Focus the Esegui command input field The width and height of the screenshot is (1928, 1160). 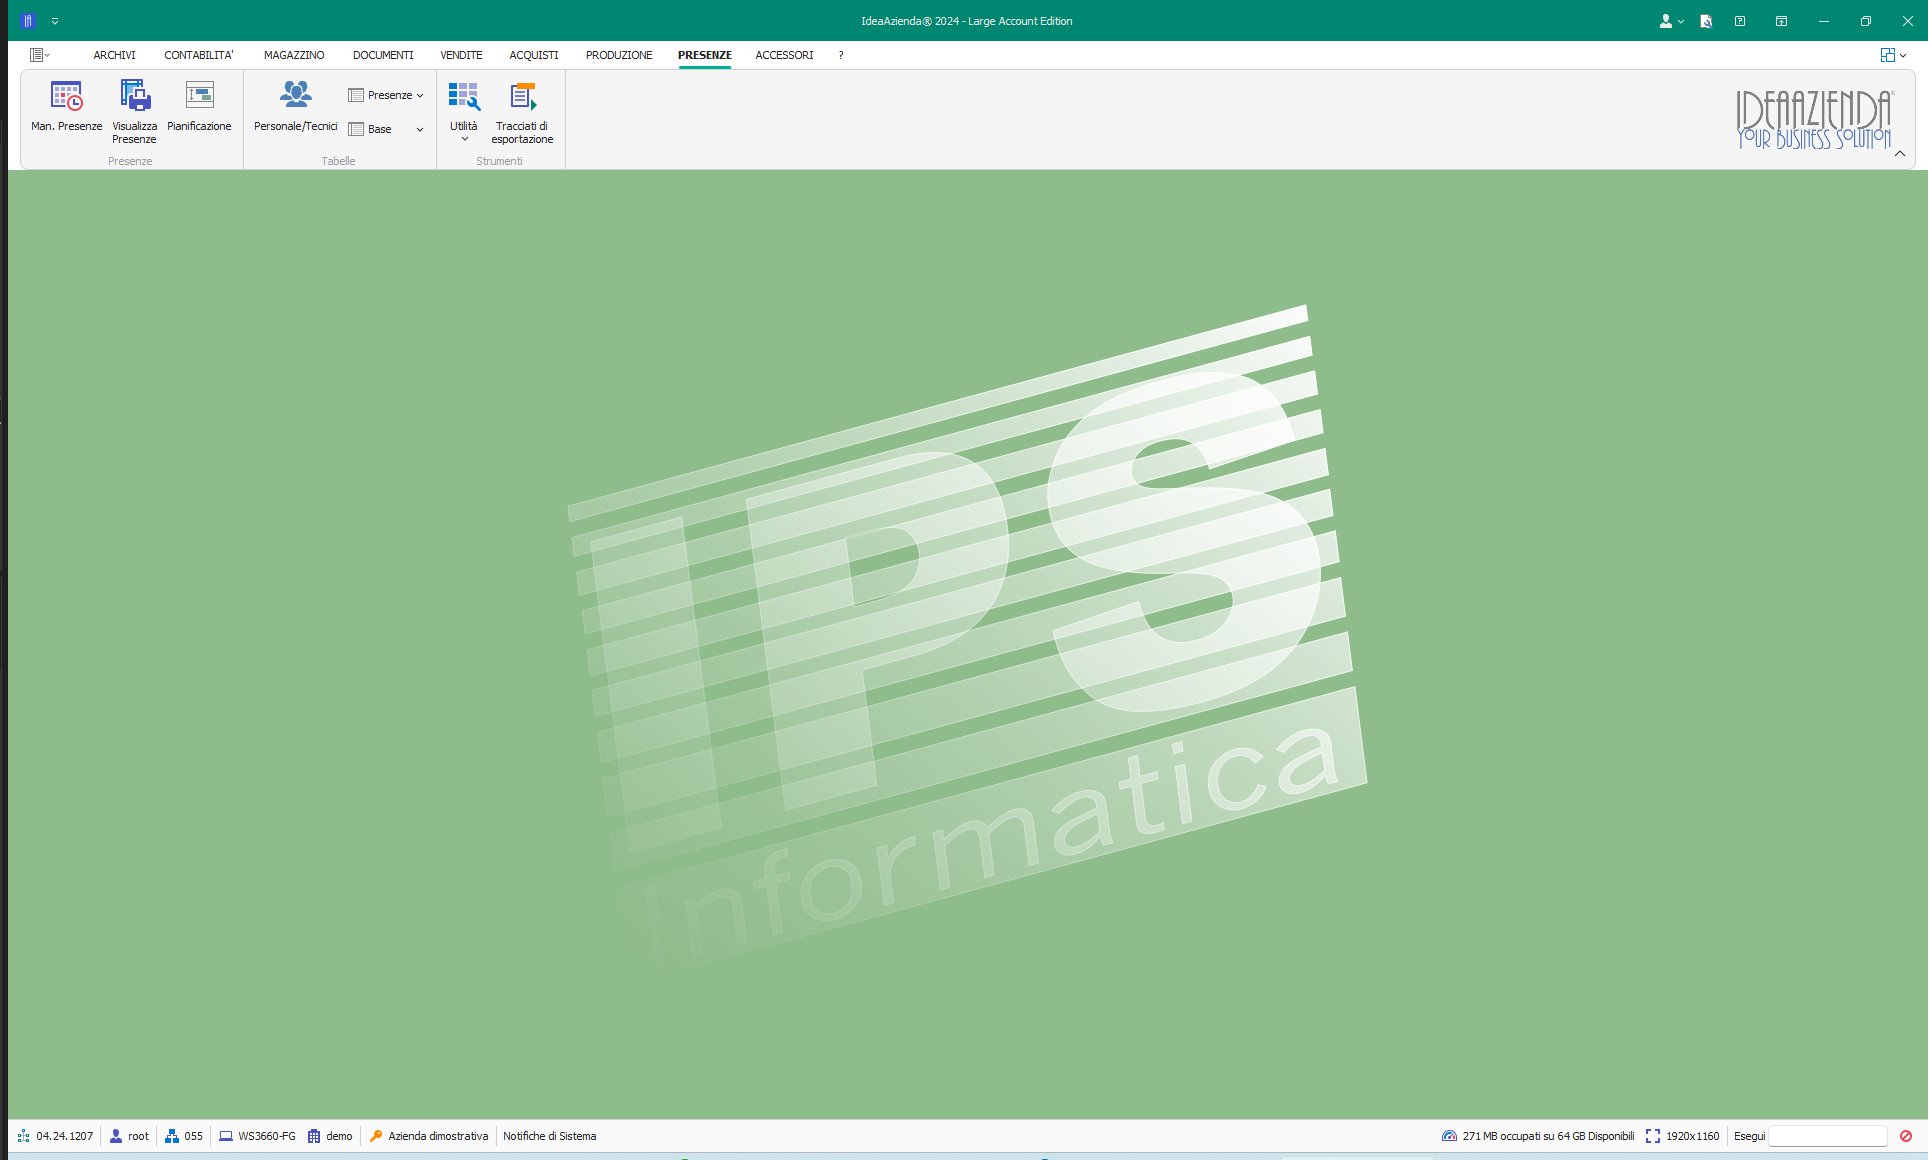point(1828,1136)
